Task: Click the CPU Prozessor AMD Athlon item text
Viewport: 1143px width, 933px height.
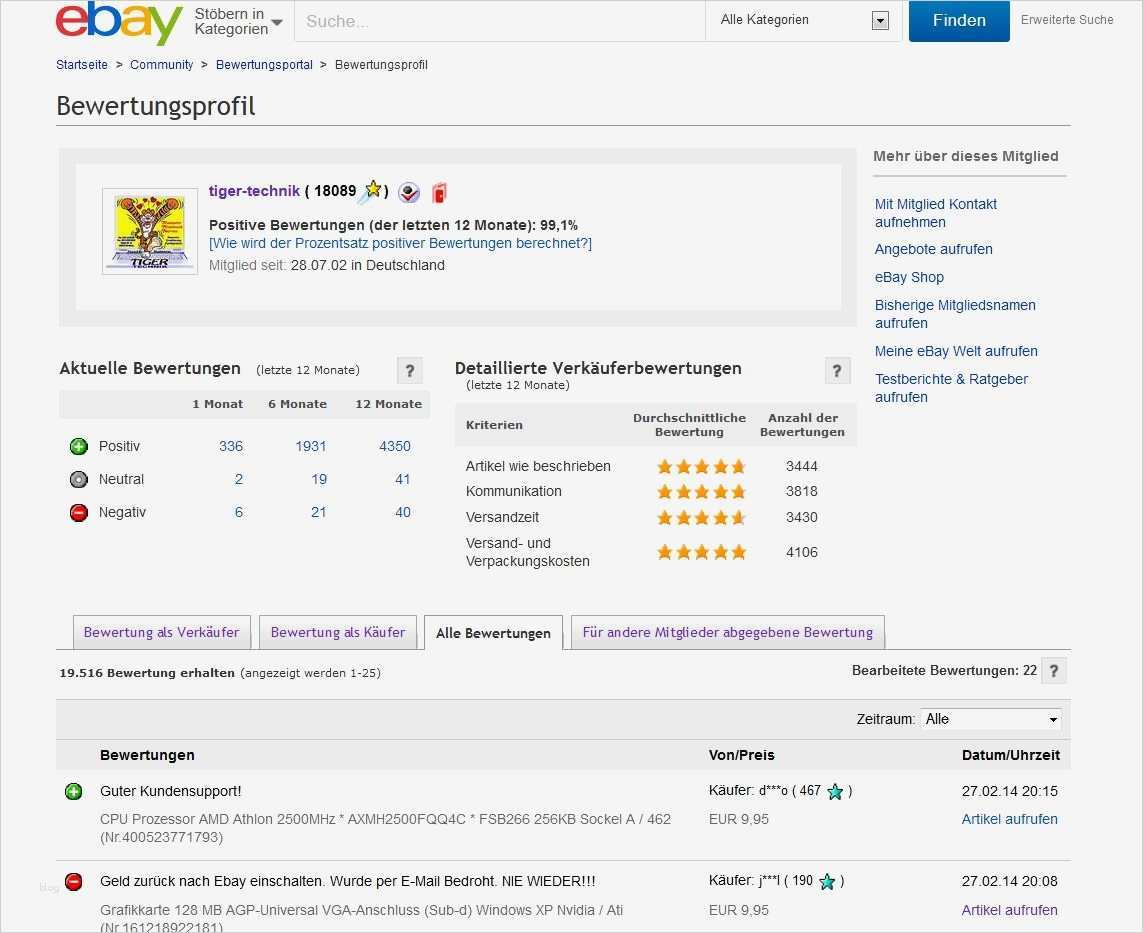Action: [x=385, y=828]
